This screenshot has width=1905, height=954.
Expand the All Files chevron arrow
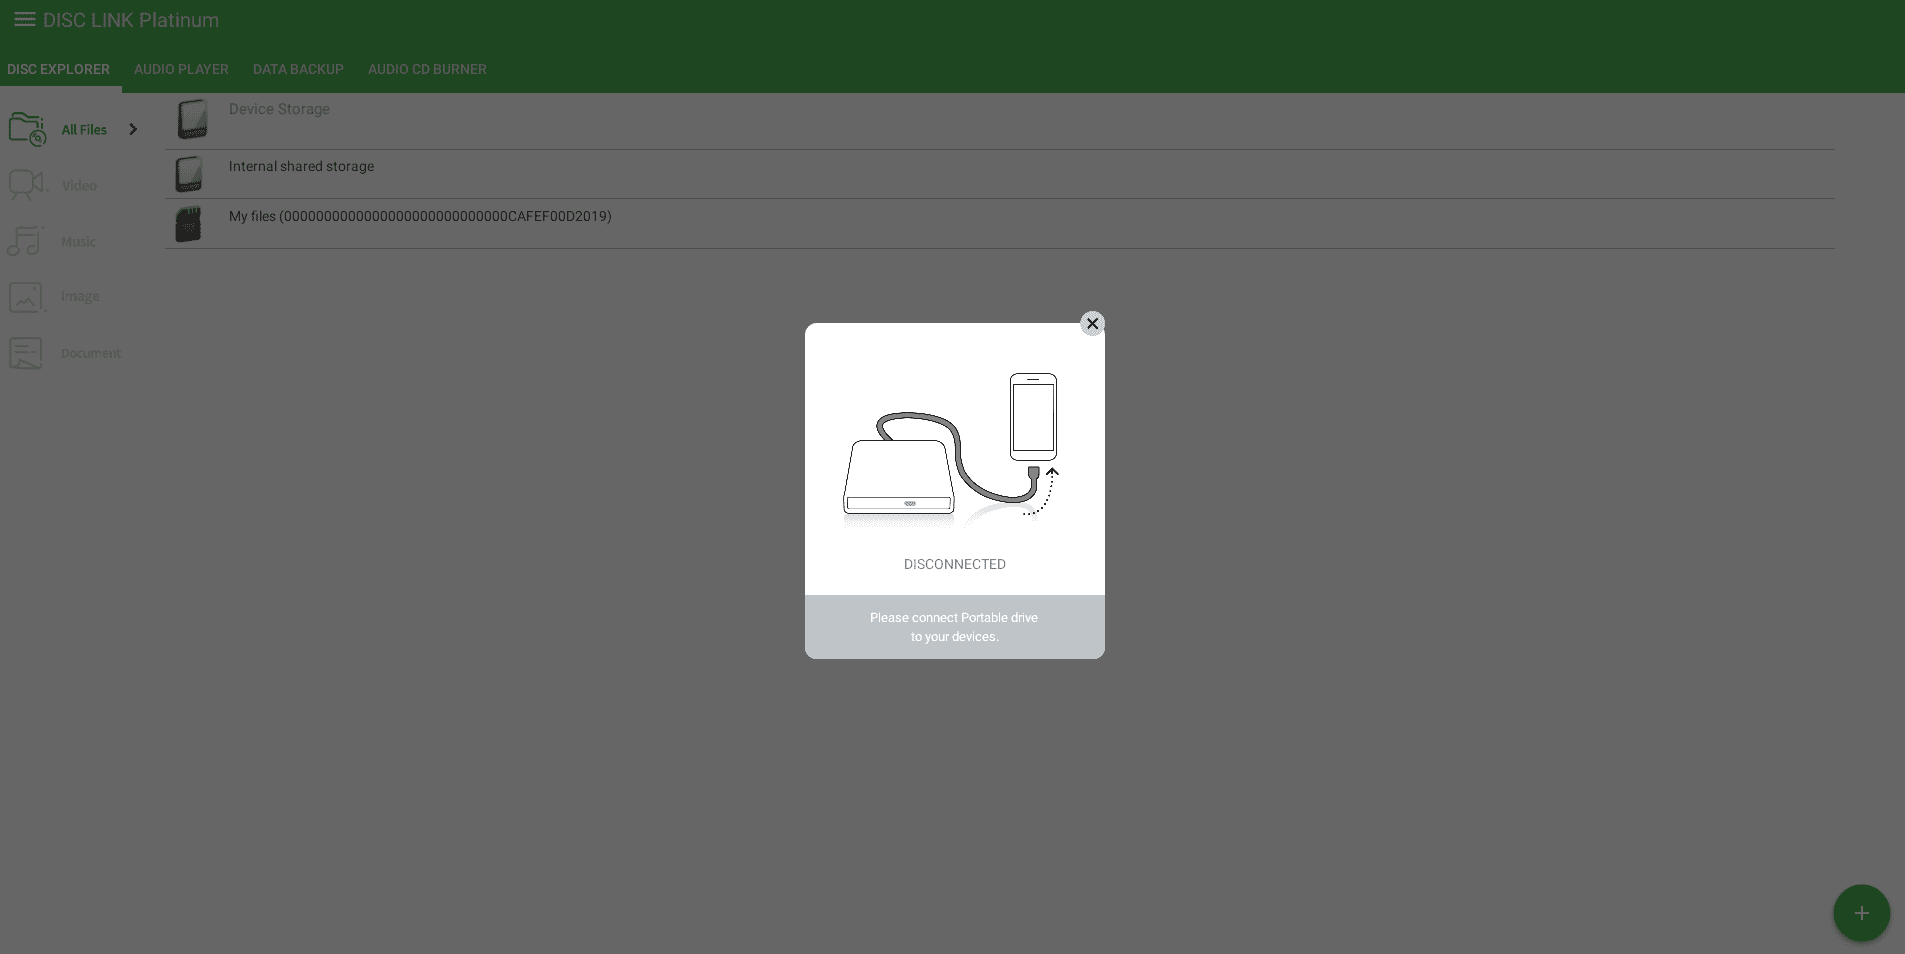(133, 129)
